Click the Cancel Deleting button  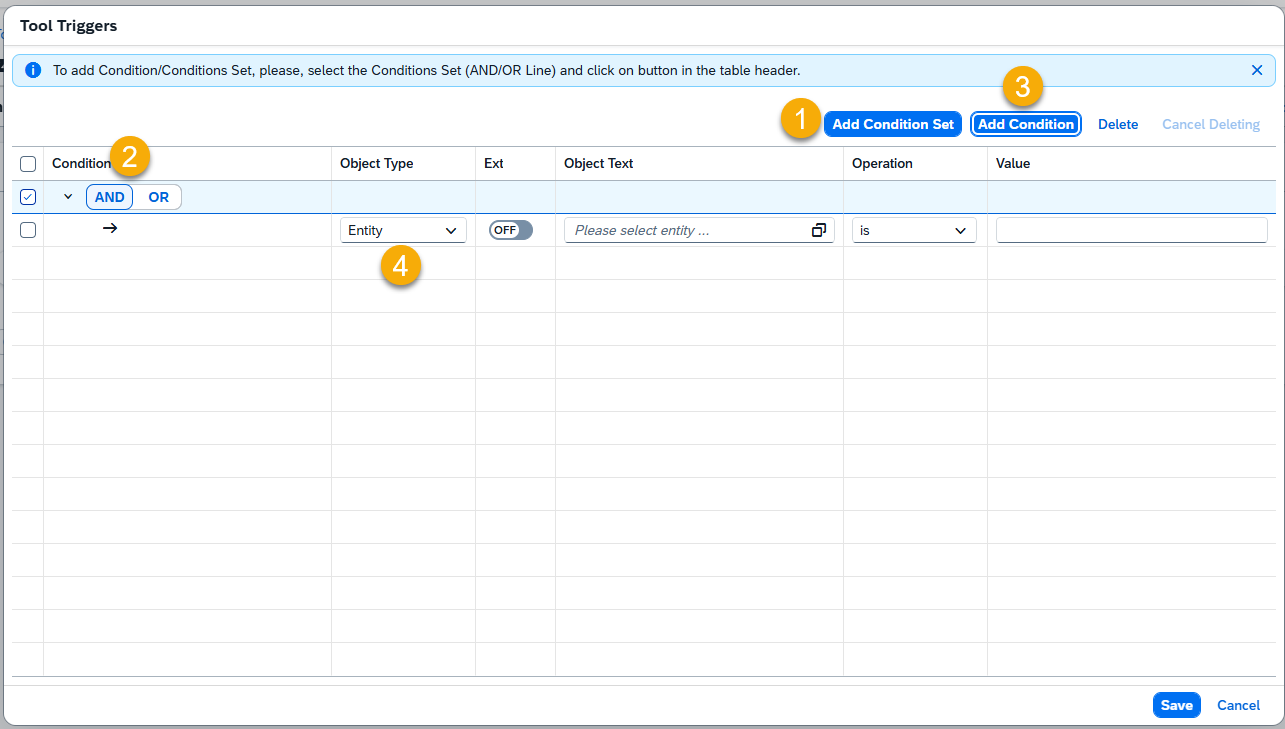[x=1211, y=124]
